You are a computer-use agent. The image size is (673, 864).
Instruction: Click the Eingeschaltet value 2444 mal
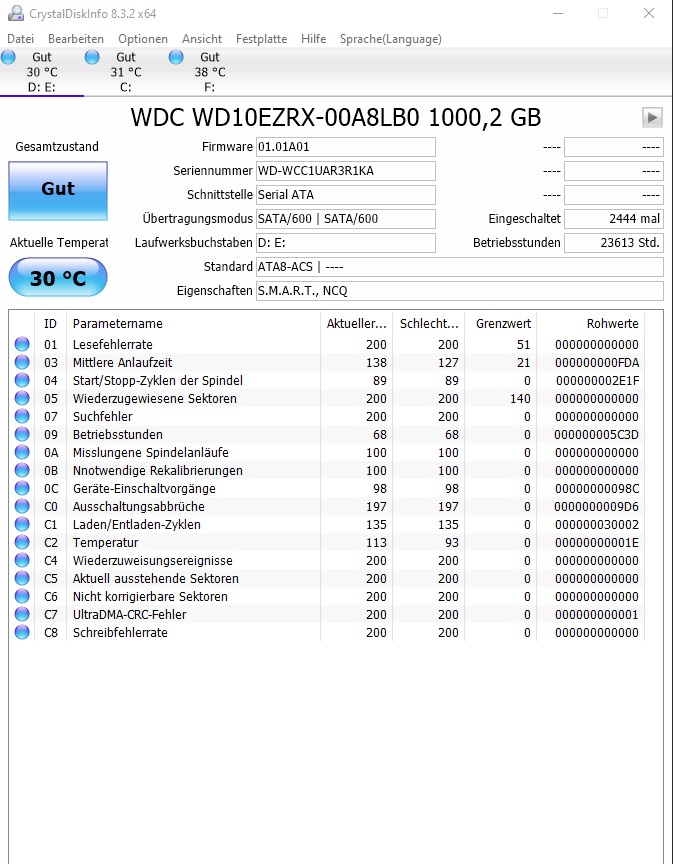pos(614,219)
